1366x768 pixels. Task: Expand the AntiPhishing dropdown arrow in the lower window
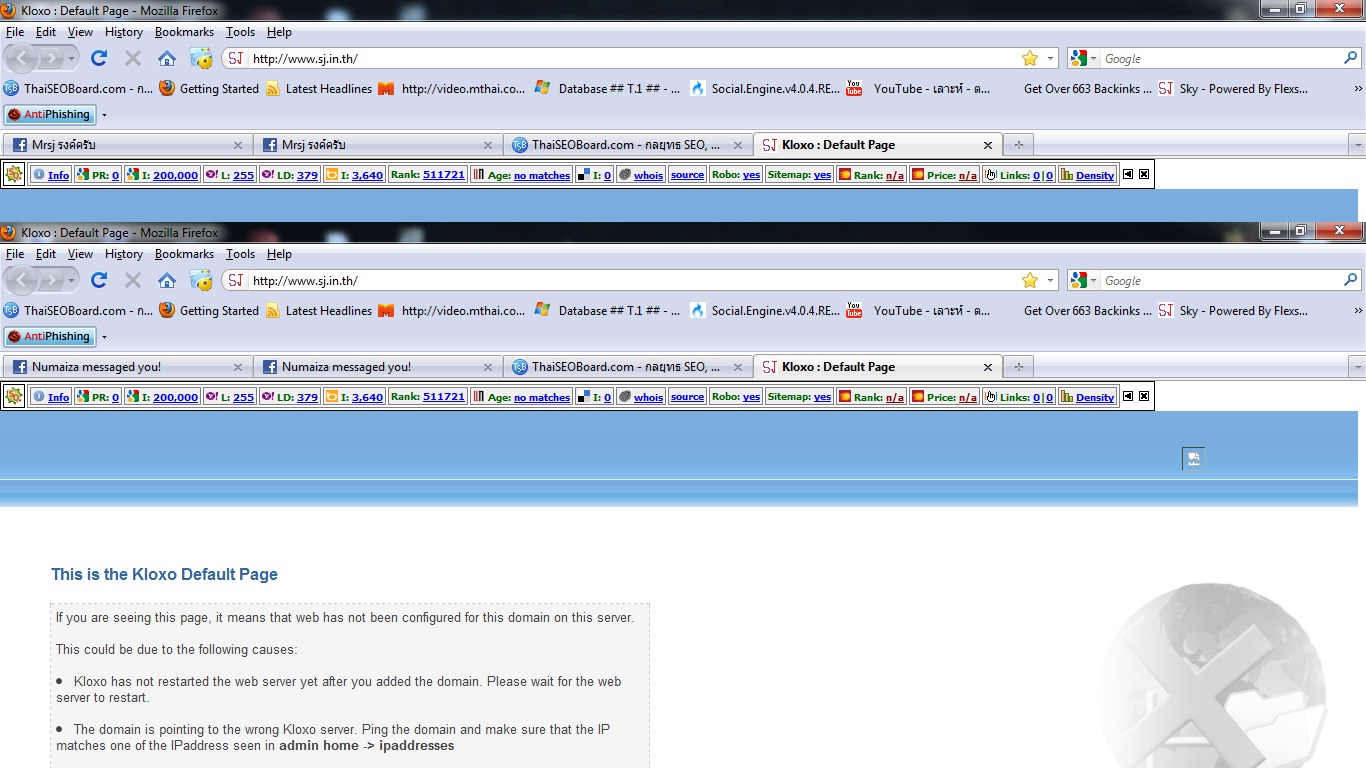[104, 337]
